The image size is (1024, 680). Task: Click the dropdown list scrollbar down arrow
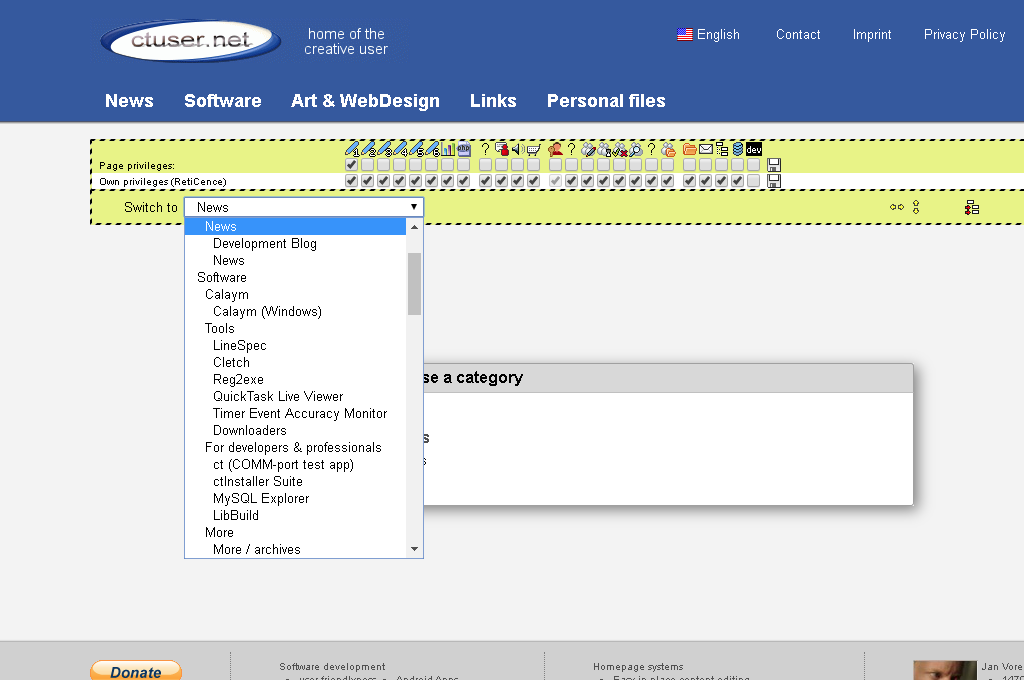414,549
